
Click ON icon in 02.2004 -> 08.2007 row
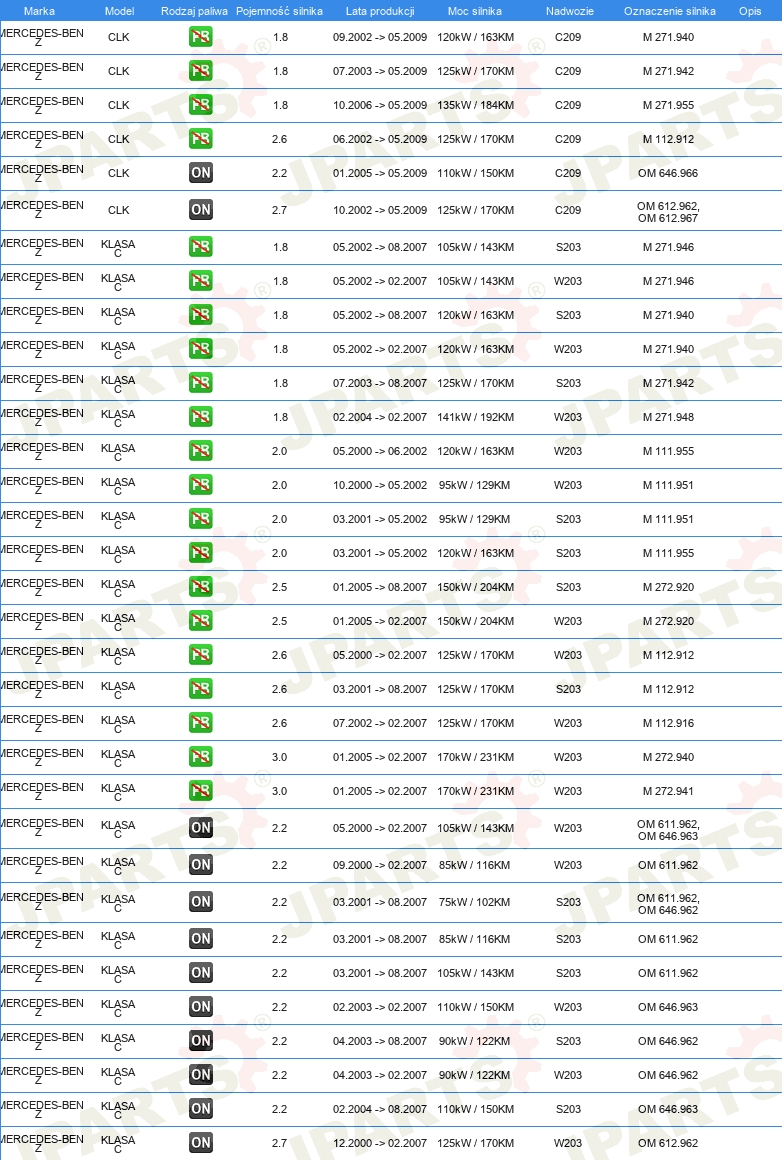coord(200,1110)
